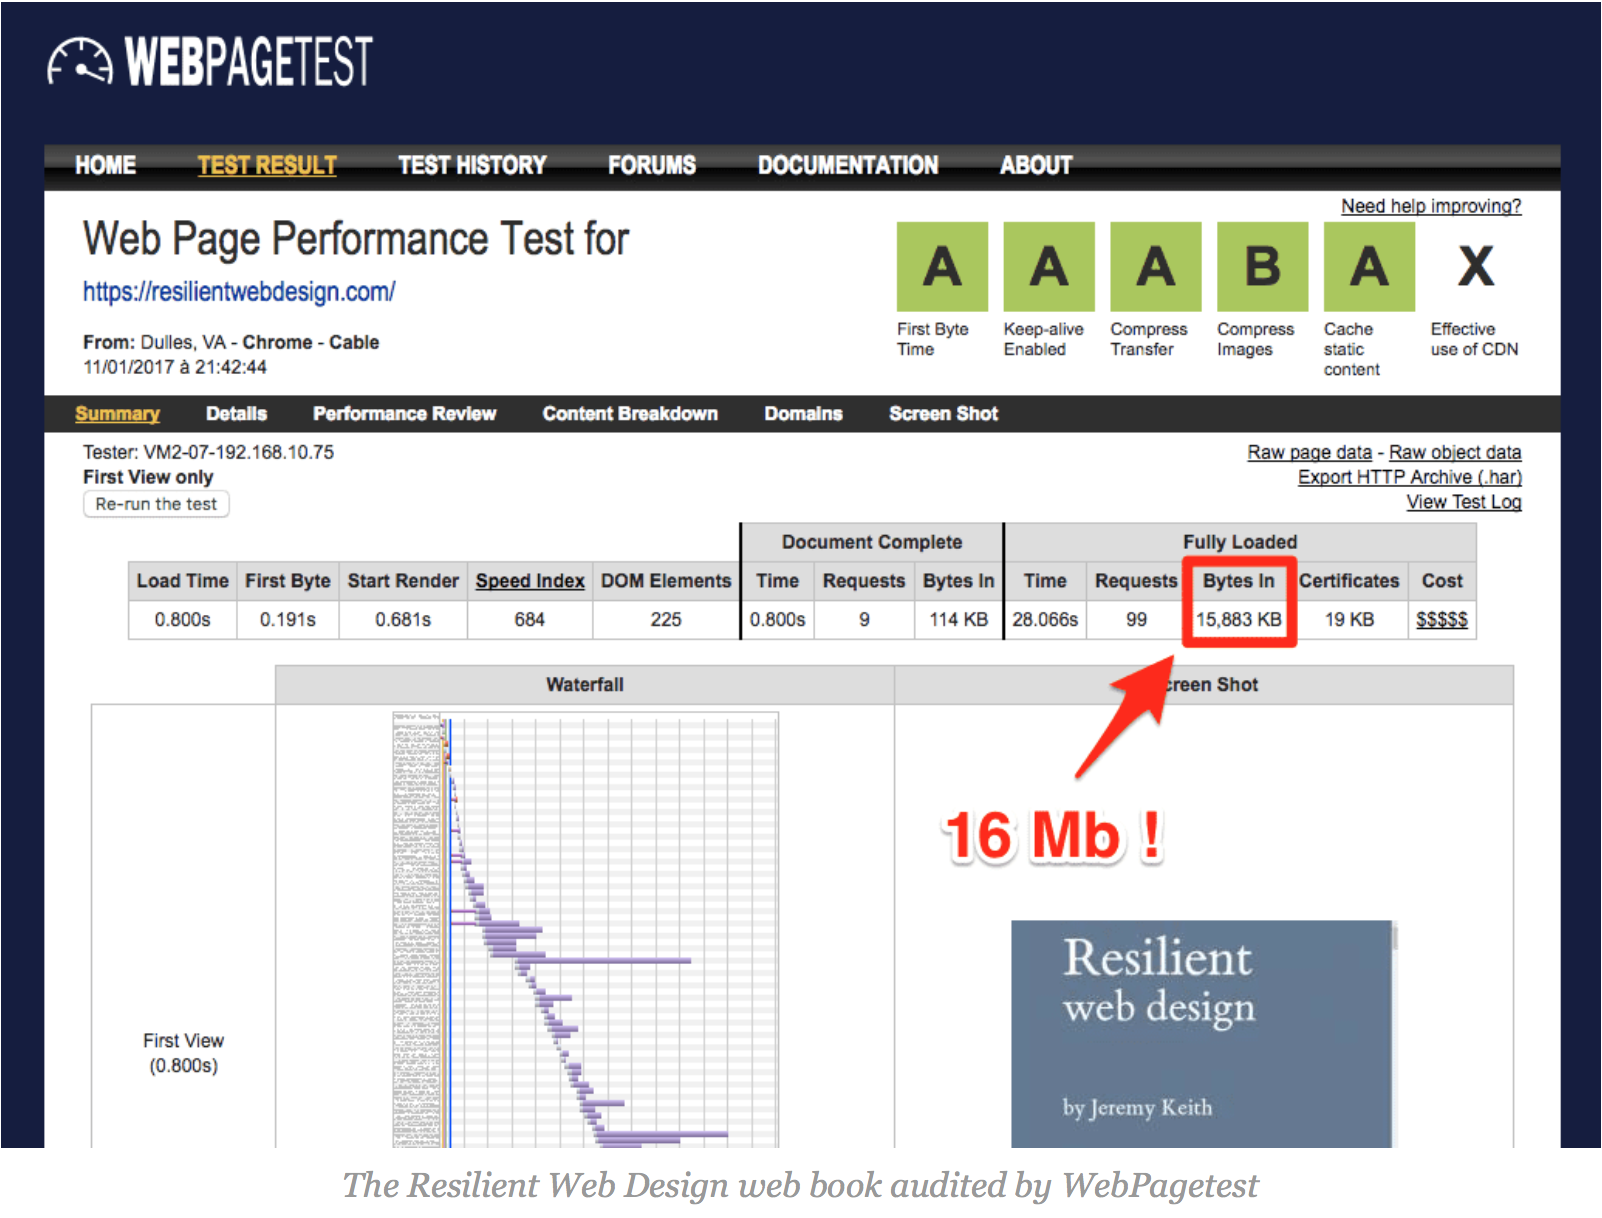Click the Compress Images grade B

pyautogui.click(x=1263, y=267)
